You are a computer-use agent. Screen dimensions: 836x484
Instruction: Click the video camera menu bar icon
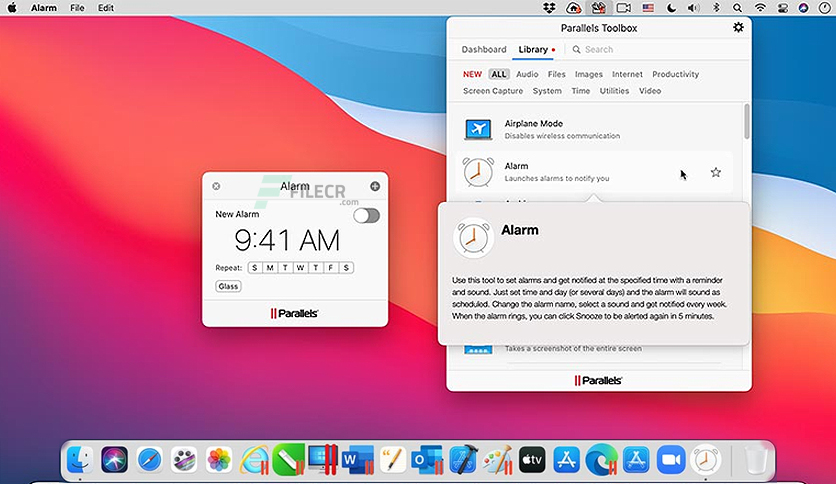(623, 7)
